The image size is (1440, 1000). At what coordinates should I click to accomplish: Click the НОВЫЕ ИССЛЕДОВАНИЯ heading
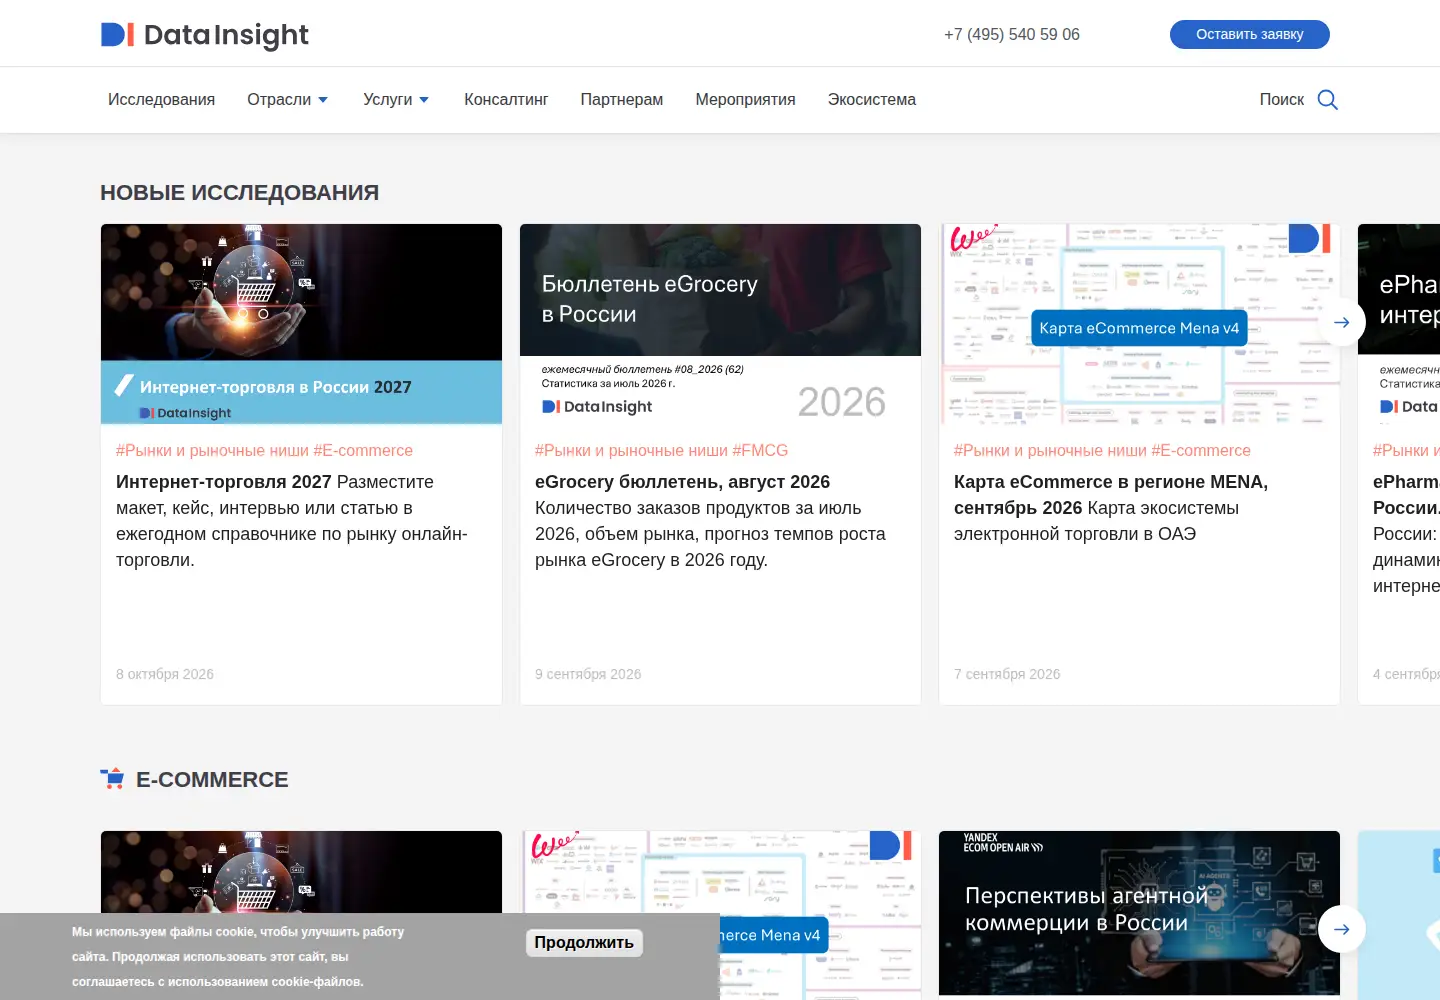pos(239,193)
